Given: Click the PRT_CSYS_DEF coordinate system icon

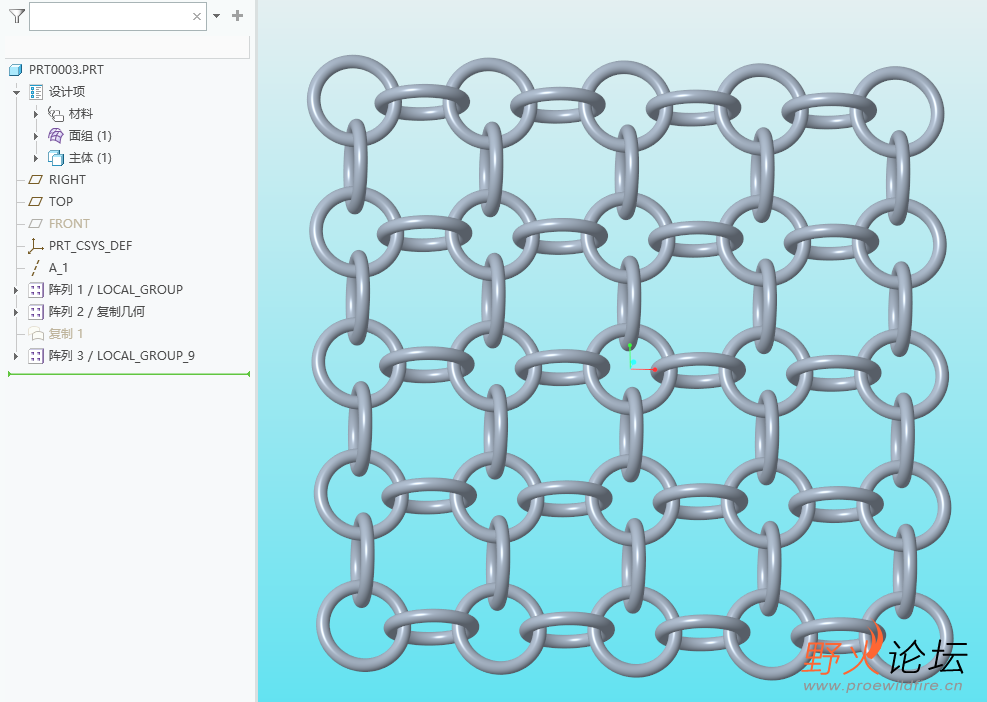Looking at the screenshot, I should (36, 246).
